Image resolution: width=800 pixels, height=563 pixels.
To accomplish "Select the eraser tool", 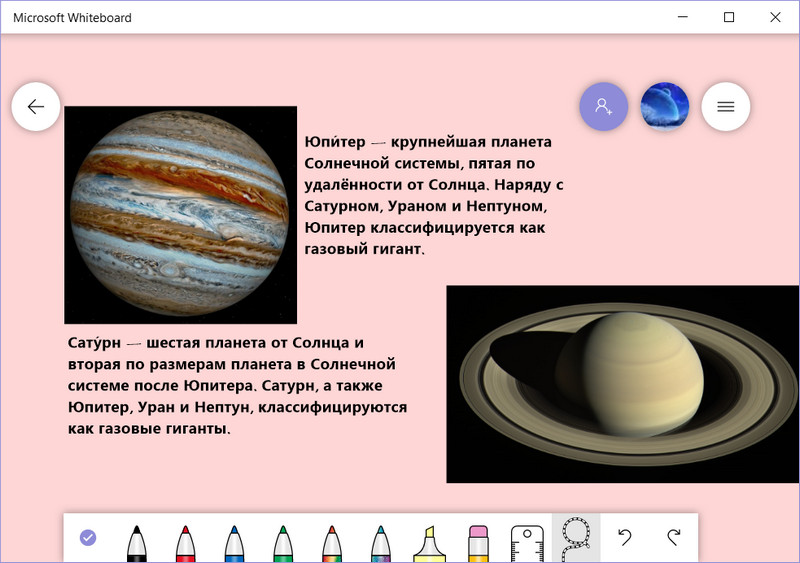I will (x=478, y=544).
